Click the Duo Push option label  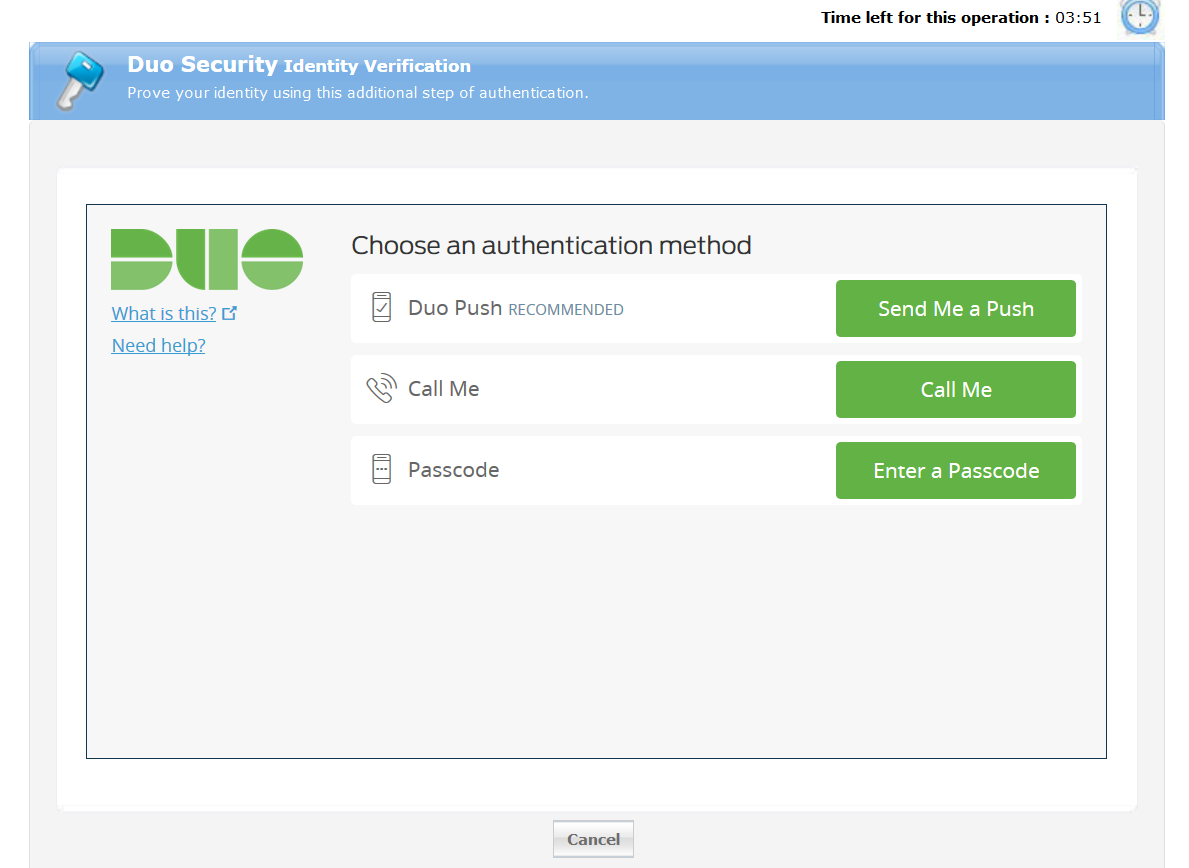(455, 308)
